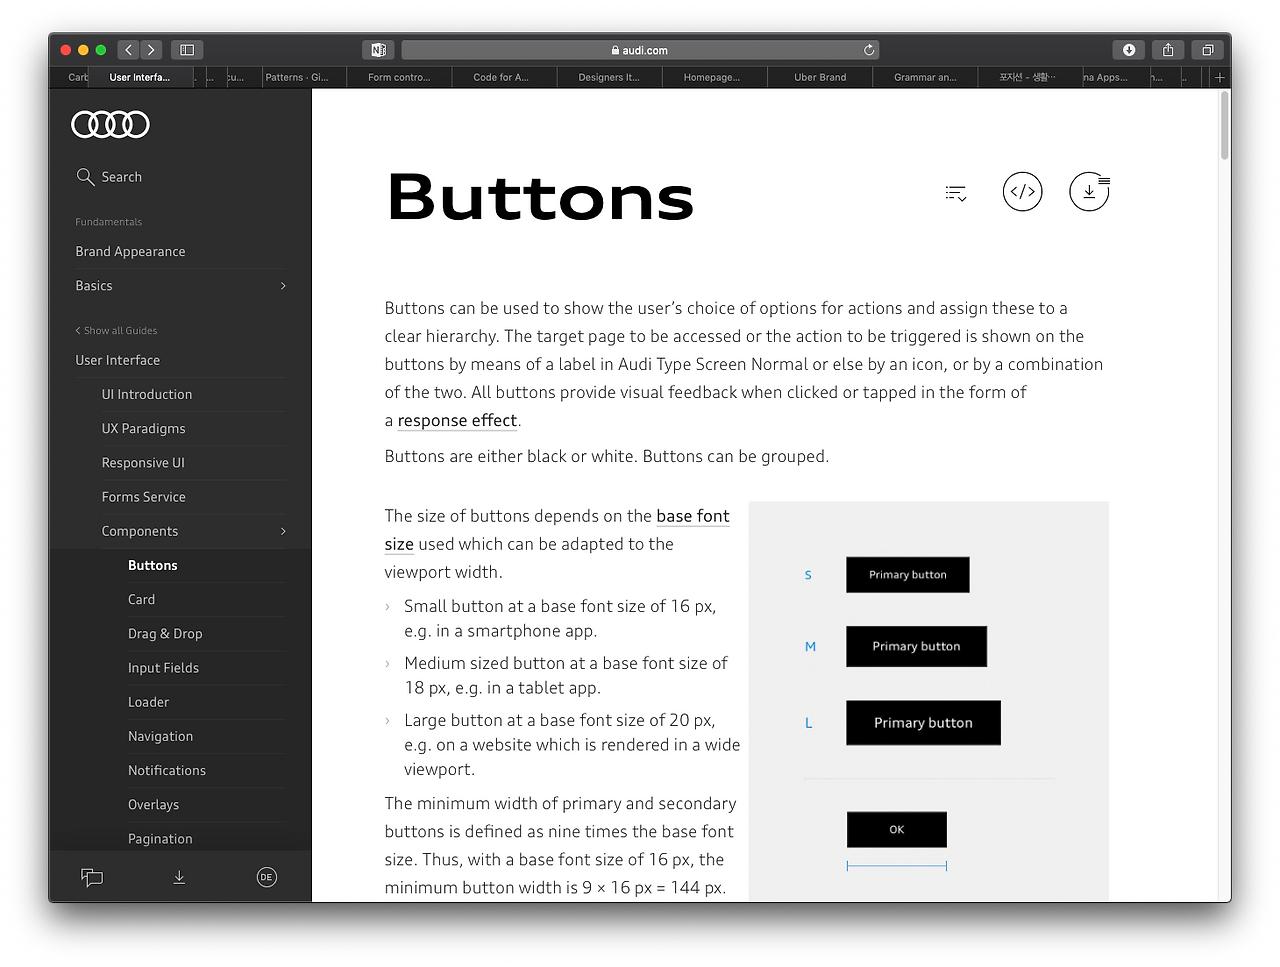The image size is (1280, 967).
Task: Switch to the Uber Brand tab
Action: (x=820, y=77)
